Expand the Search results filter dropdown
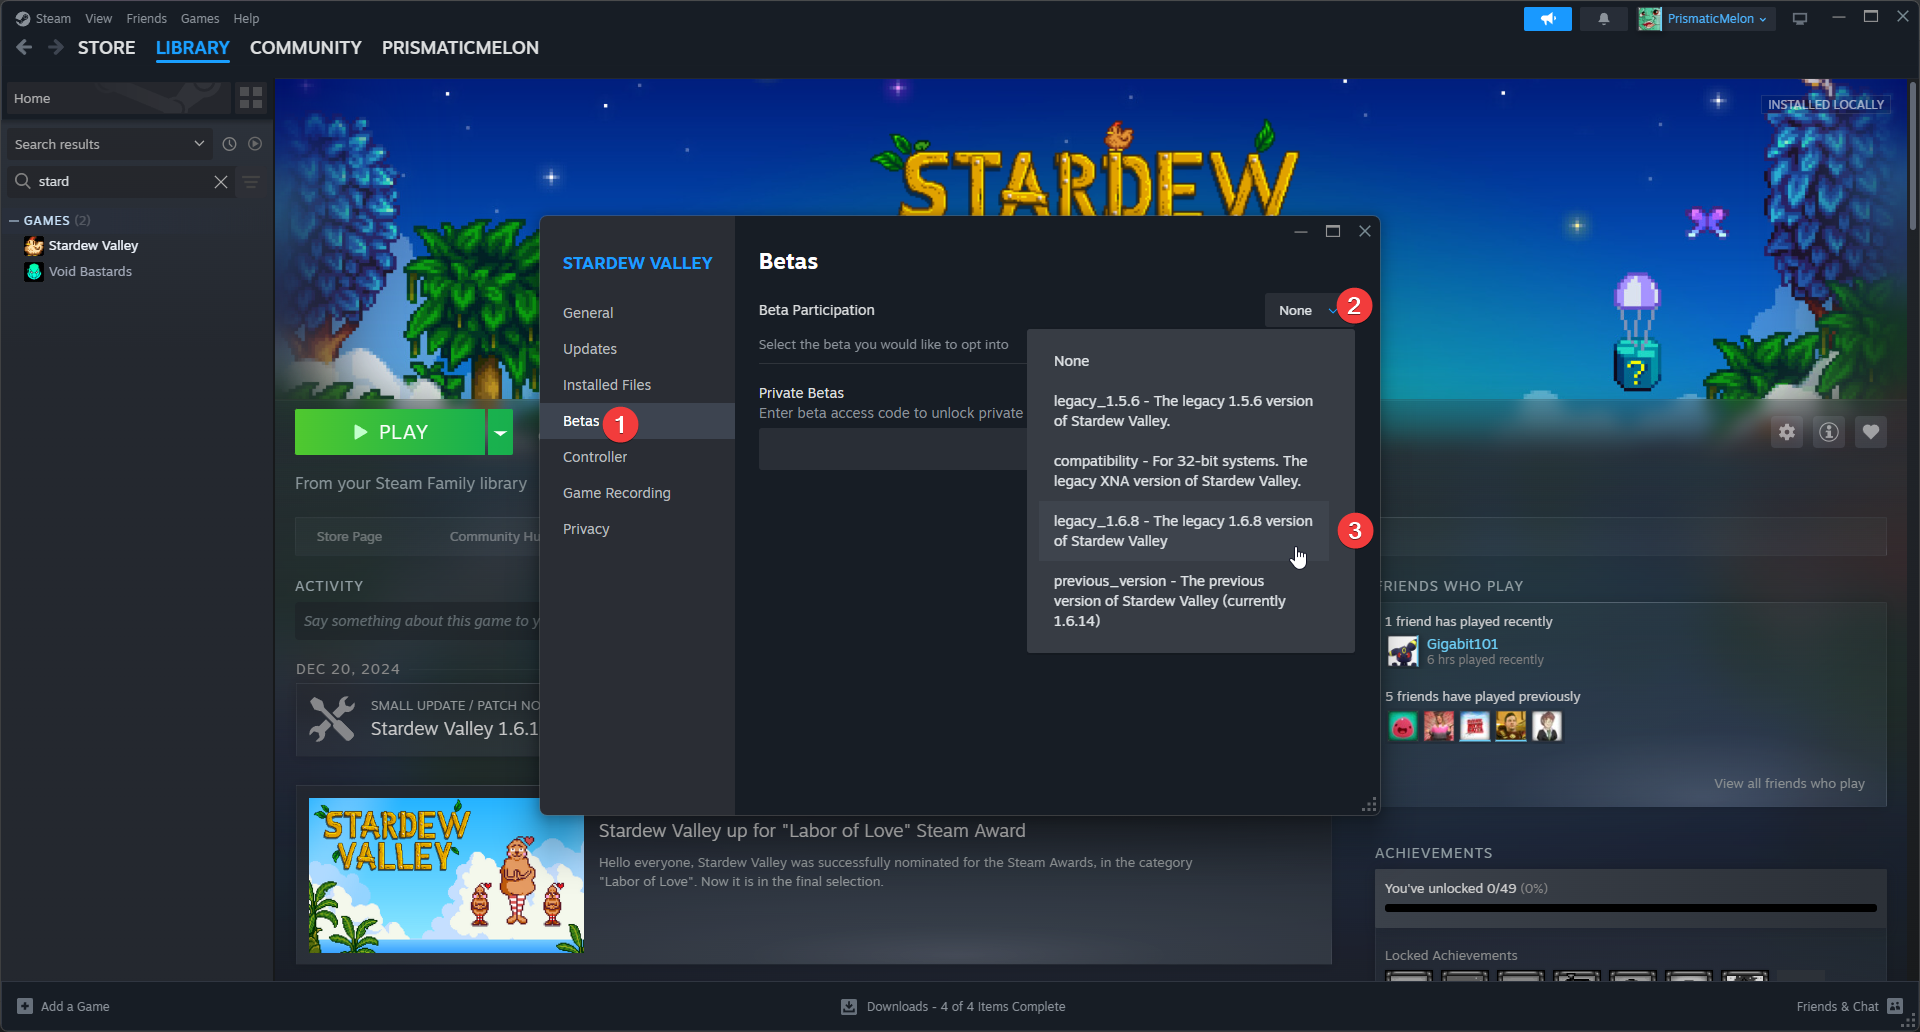The width and height of the screenshot is (1920, 1032). click(x=110, y=144)
